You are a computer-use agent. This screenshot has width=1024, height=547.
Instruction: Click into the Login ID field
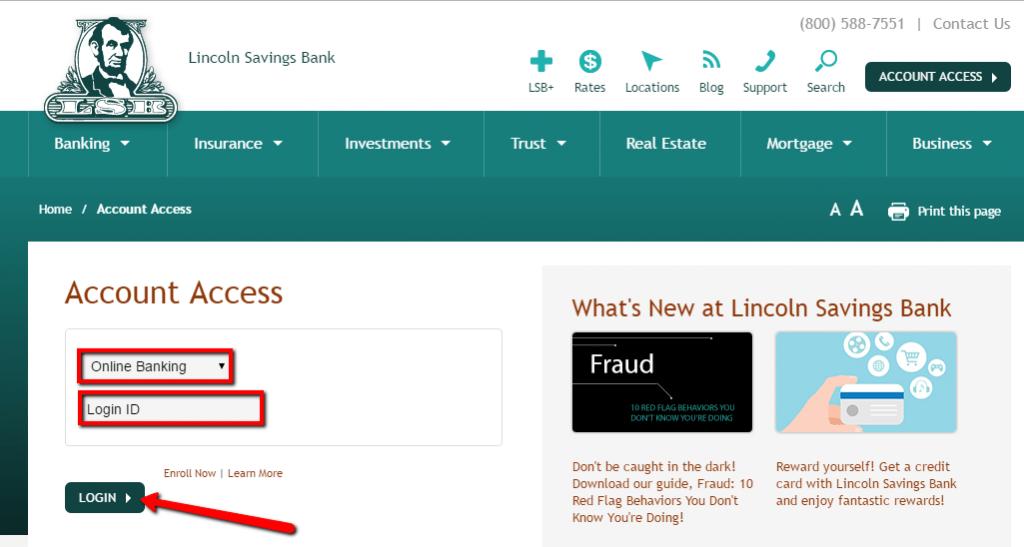(172, 409)
